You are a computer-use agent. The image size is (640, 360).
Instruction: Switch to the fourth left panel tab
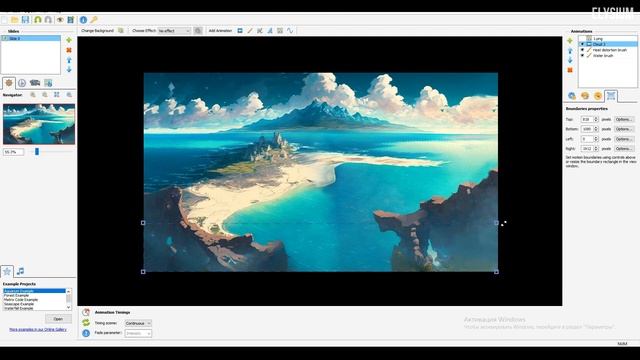point(48,83)
